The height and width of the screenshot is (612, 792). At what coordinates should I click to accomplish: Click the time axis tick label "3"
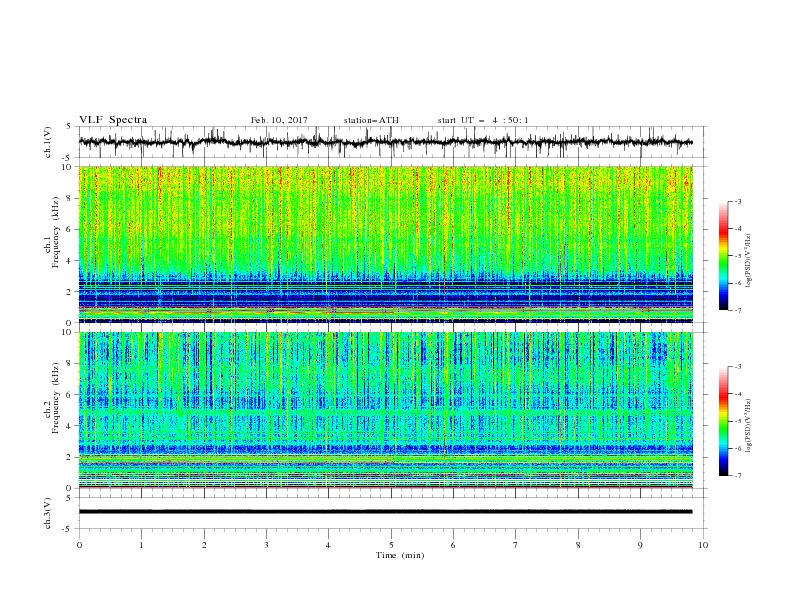(267, 545)
